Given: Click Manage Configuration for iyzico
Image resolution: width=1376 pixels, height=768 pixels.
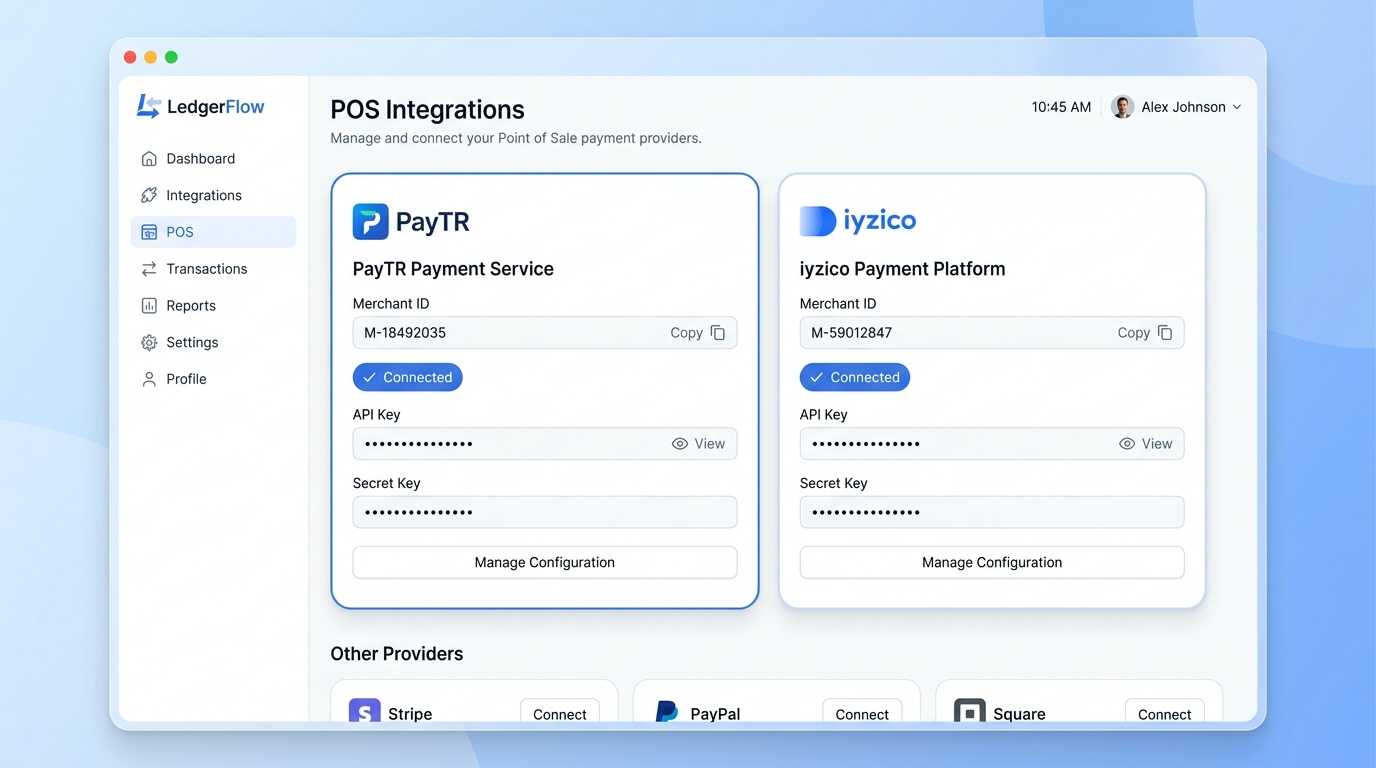Looking at the screenshot, I should pyautogui.click(x=992, y=562).
